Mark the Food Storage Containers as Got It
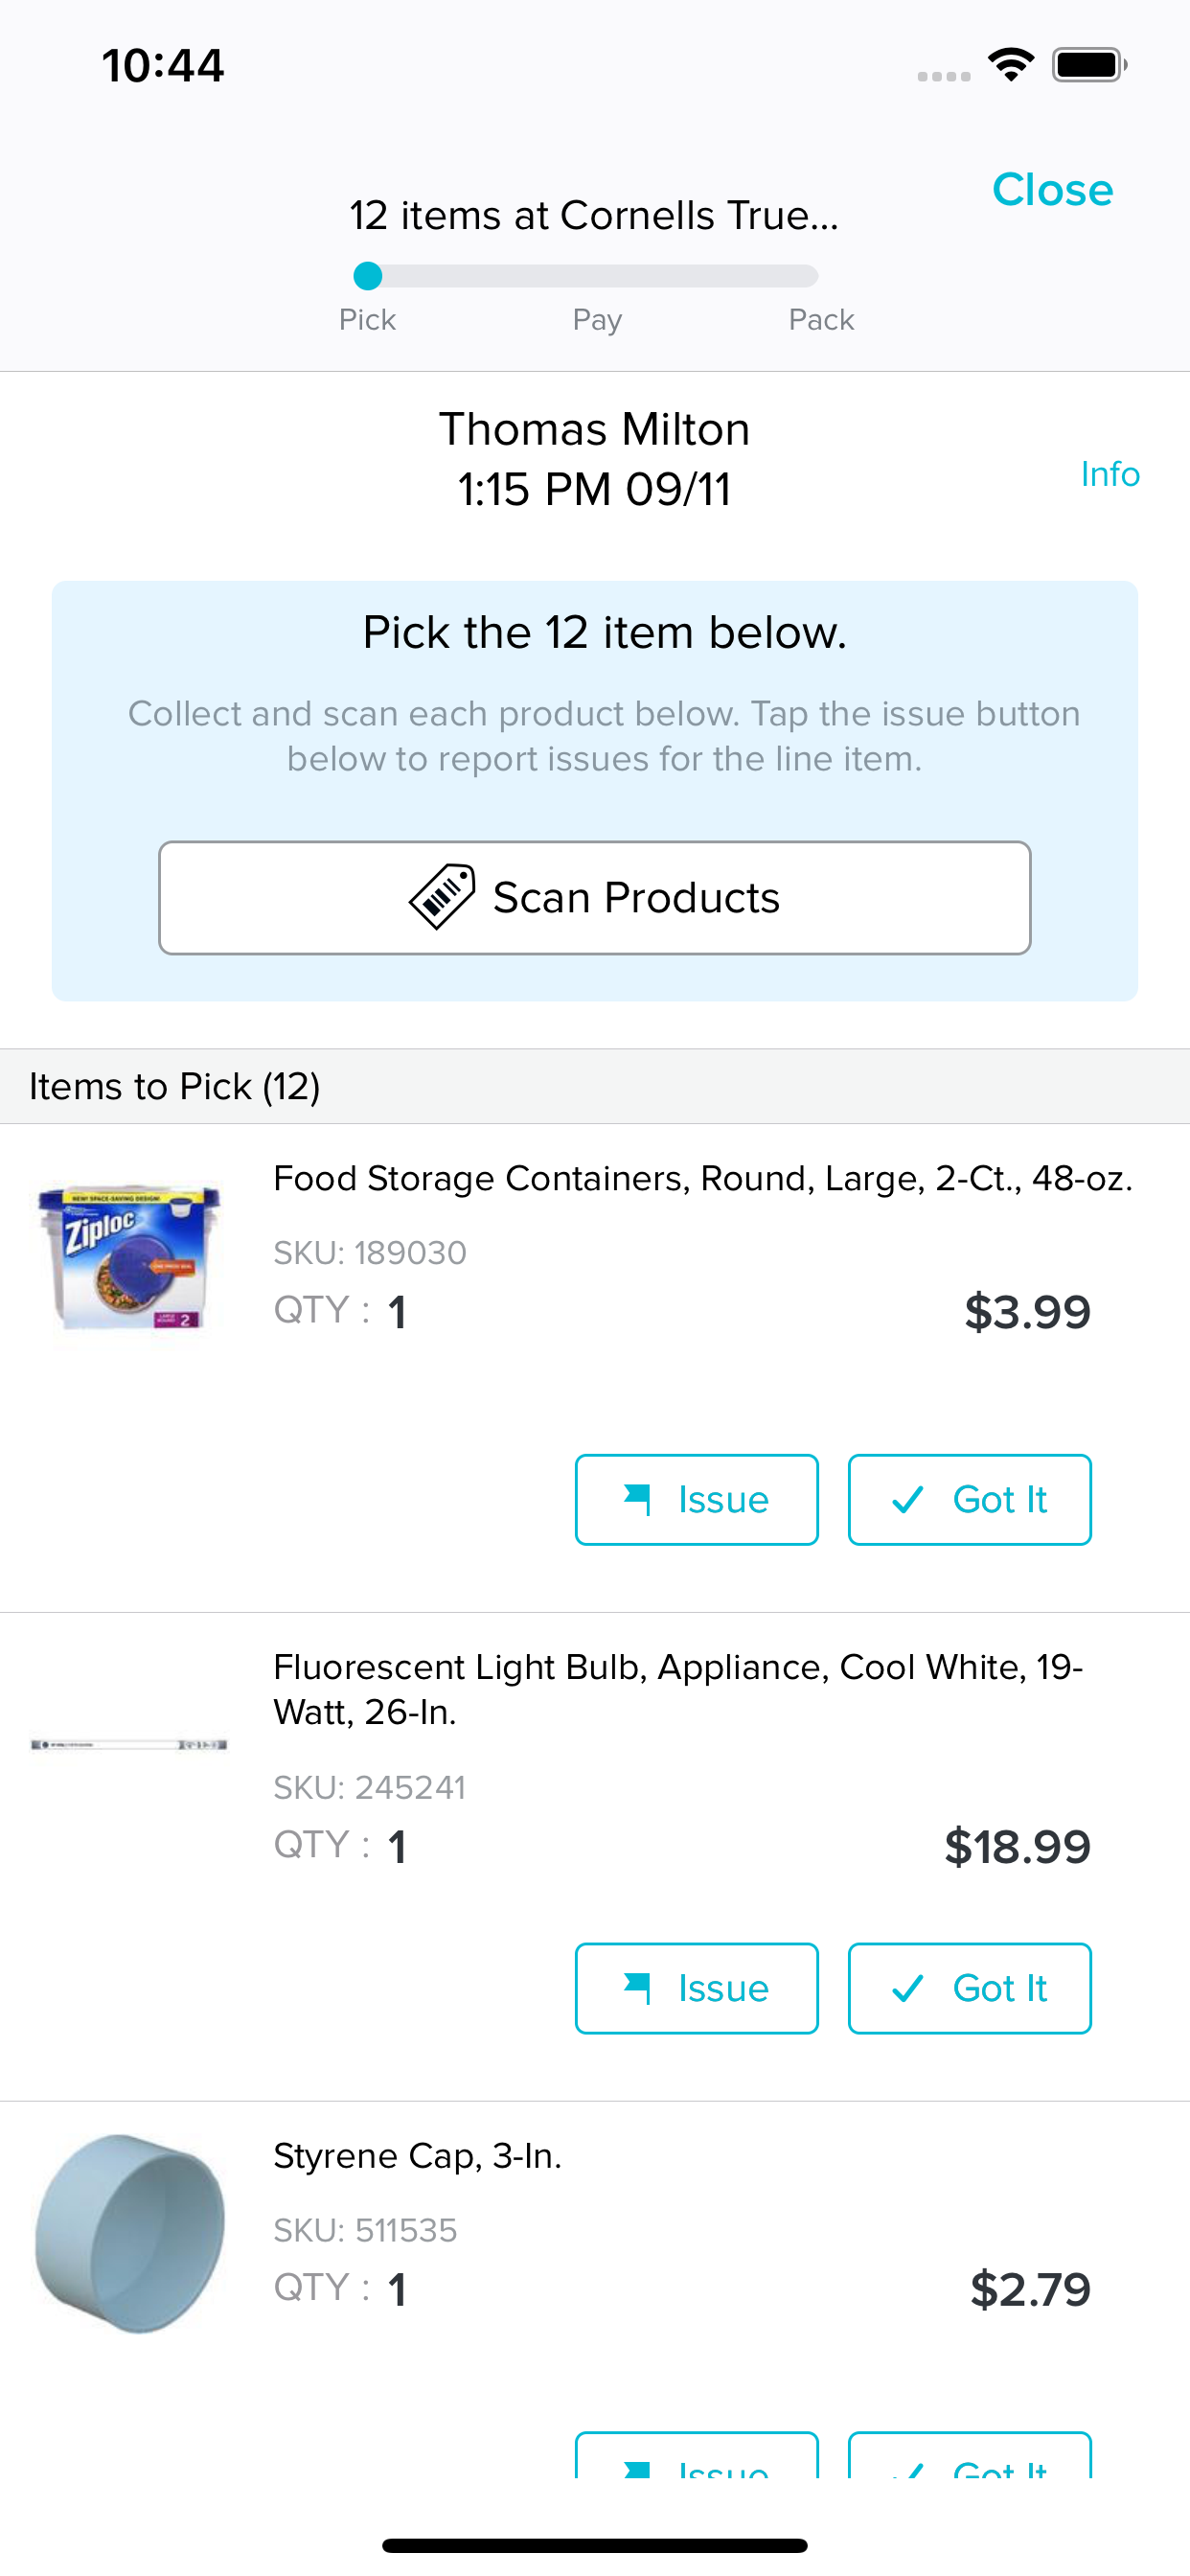This screenshot has width=1190, height=2576. coord(969,1499)
